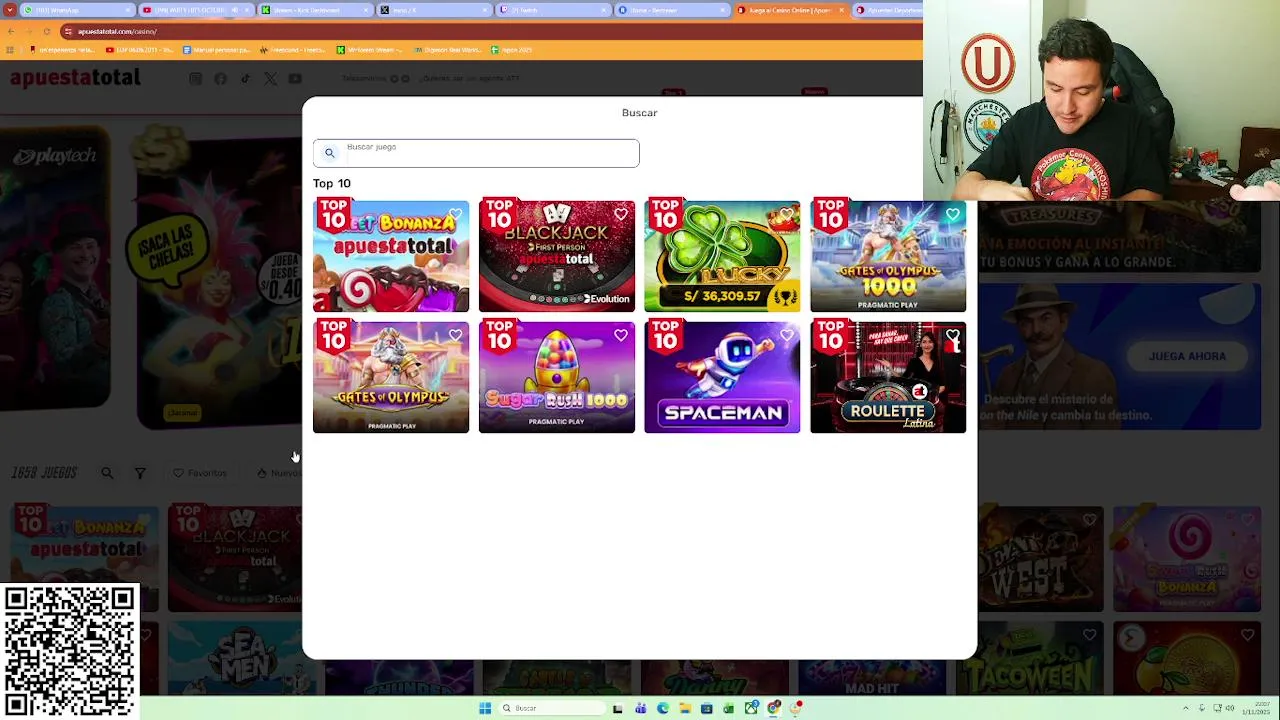
Task: Open Microsoft Edge from the taskbar
Action: click(x=662, y=708)
